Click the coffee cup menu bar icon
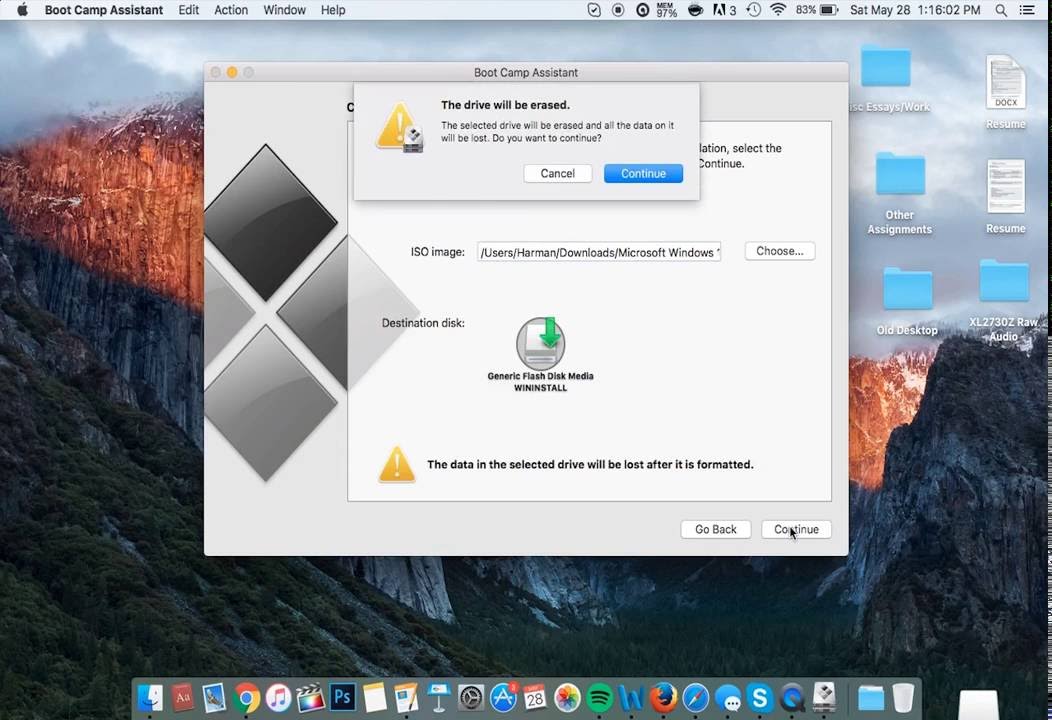 click(x=696, y=10)
